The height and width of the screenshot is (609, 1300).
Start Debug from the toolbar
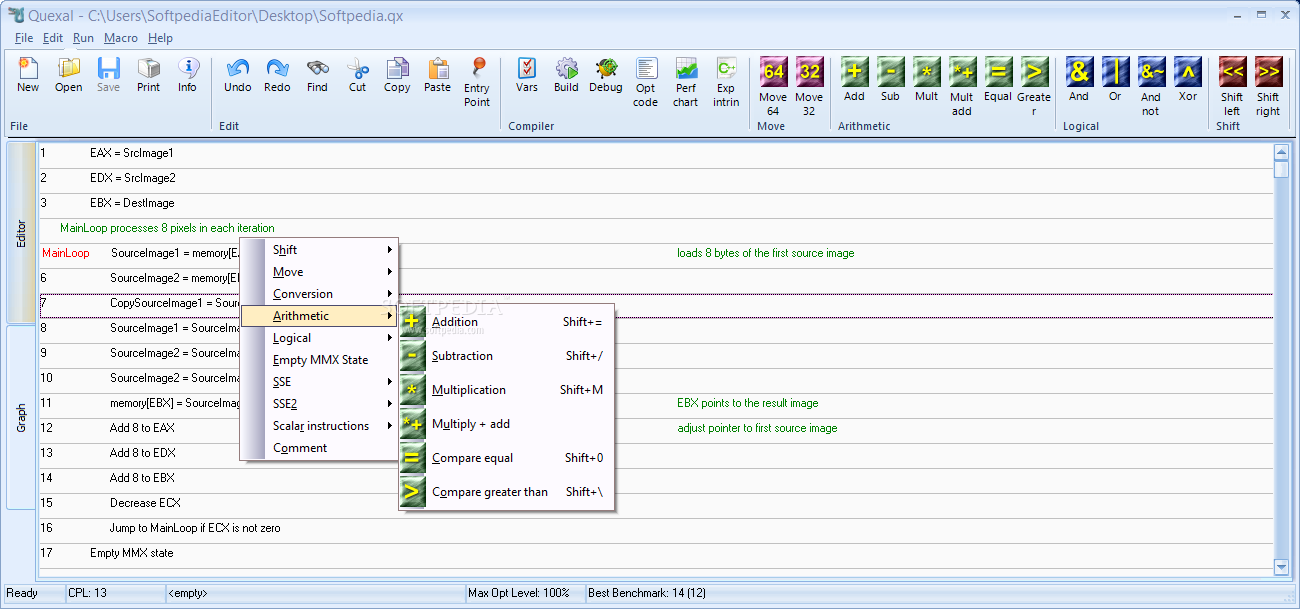pos(606,75)
